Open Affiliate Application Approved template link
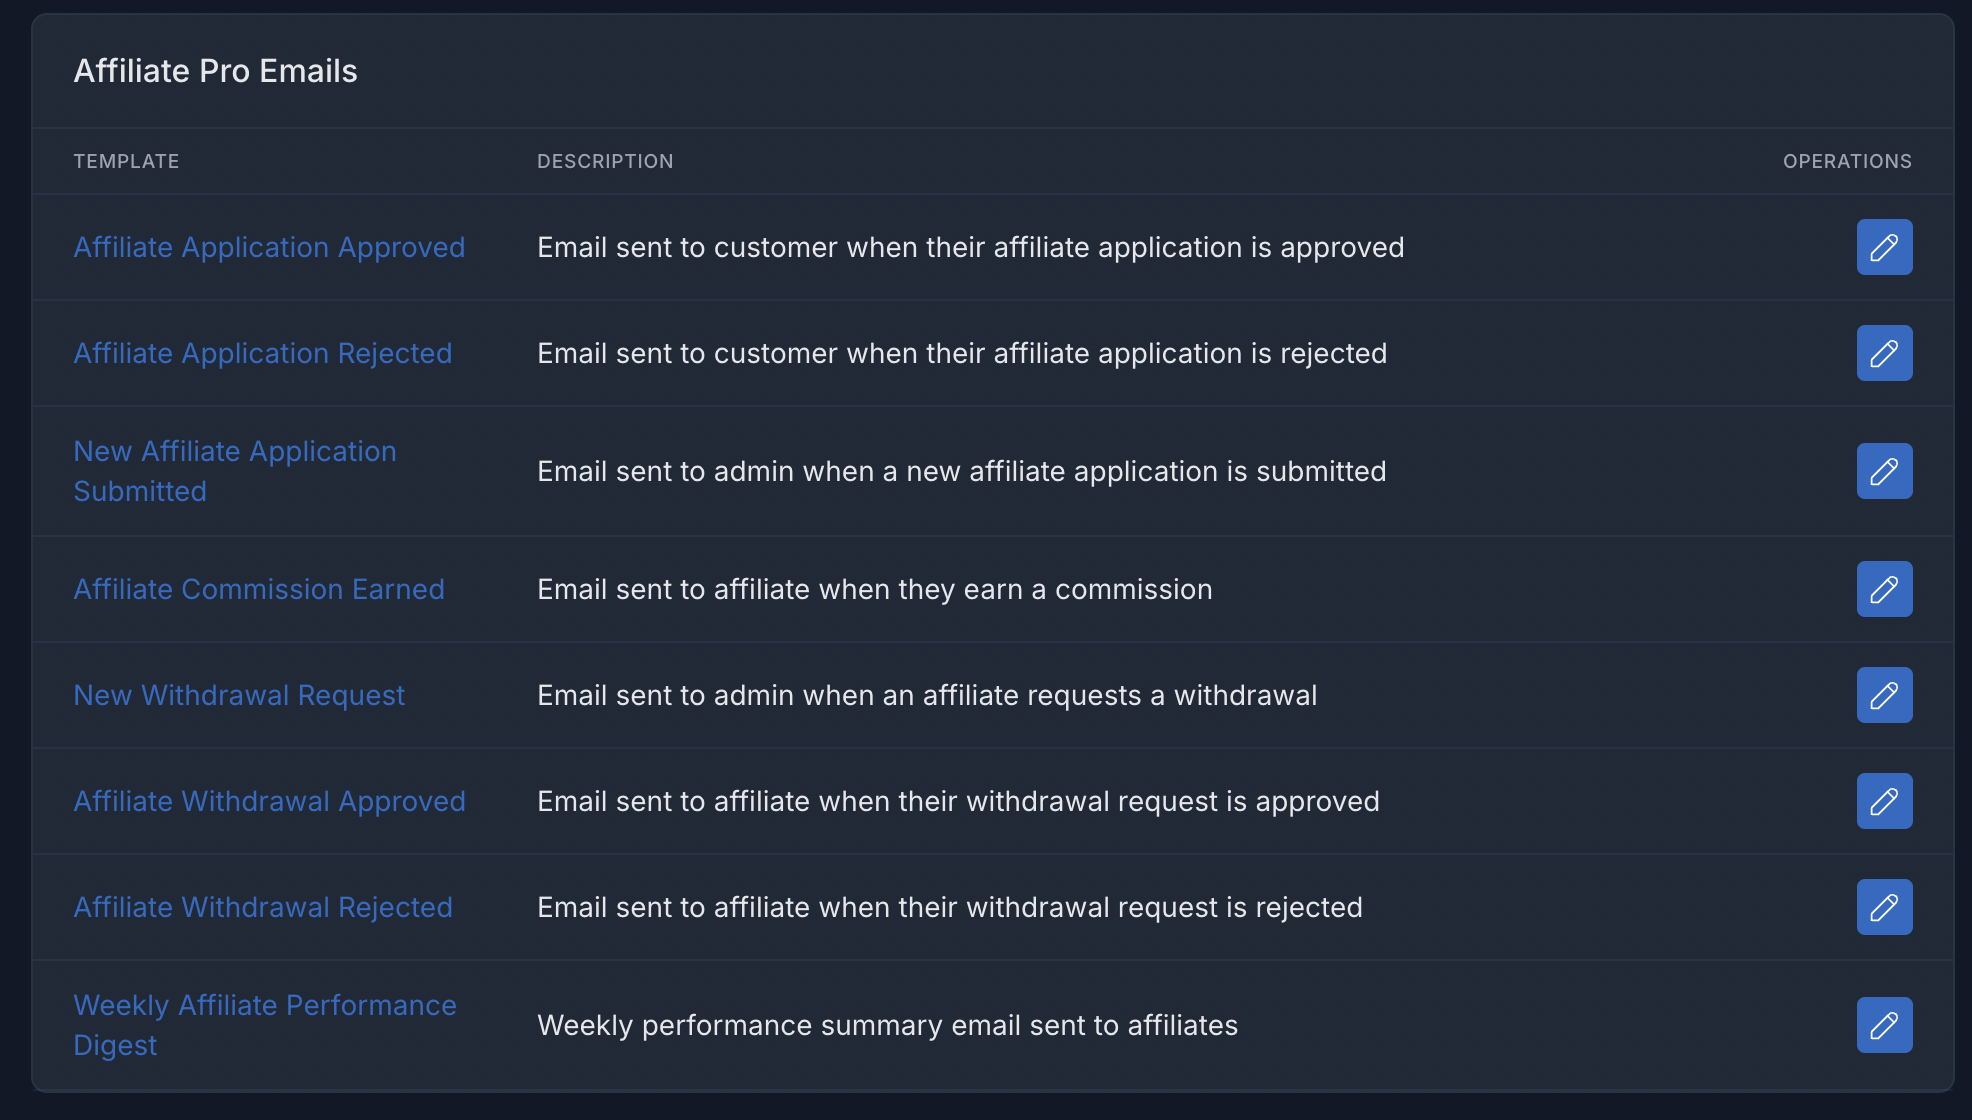This screenshot has height=1120, width=1972. 269,247
